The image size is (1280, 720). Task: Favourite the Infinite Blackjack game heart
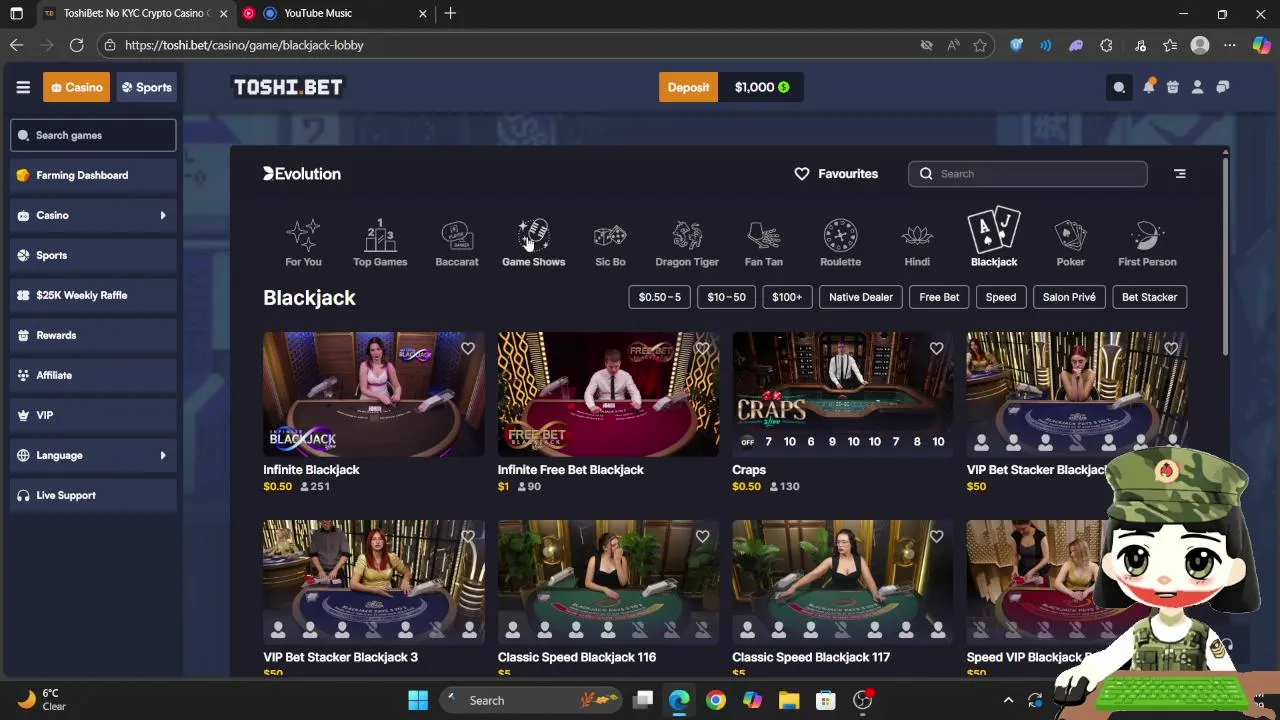coord(468,349)
